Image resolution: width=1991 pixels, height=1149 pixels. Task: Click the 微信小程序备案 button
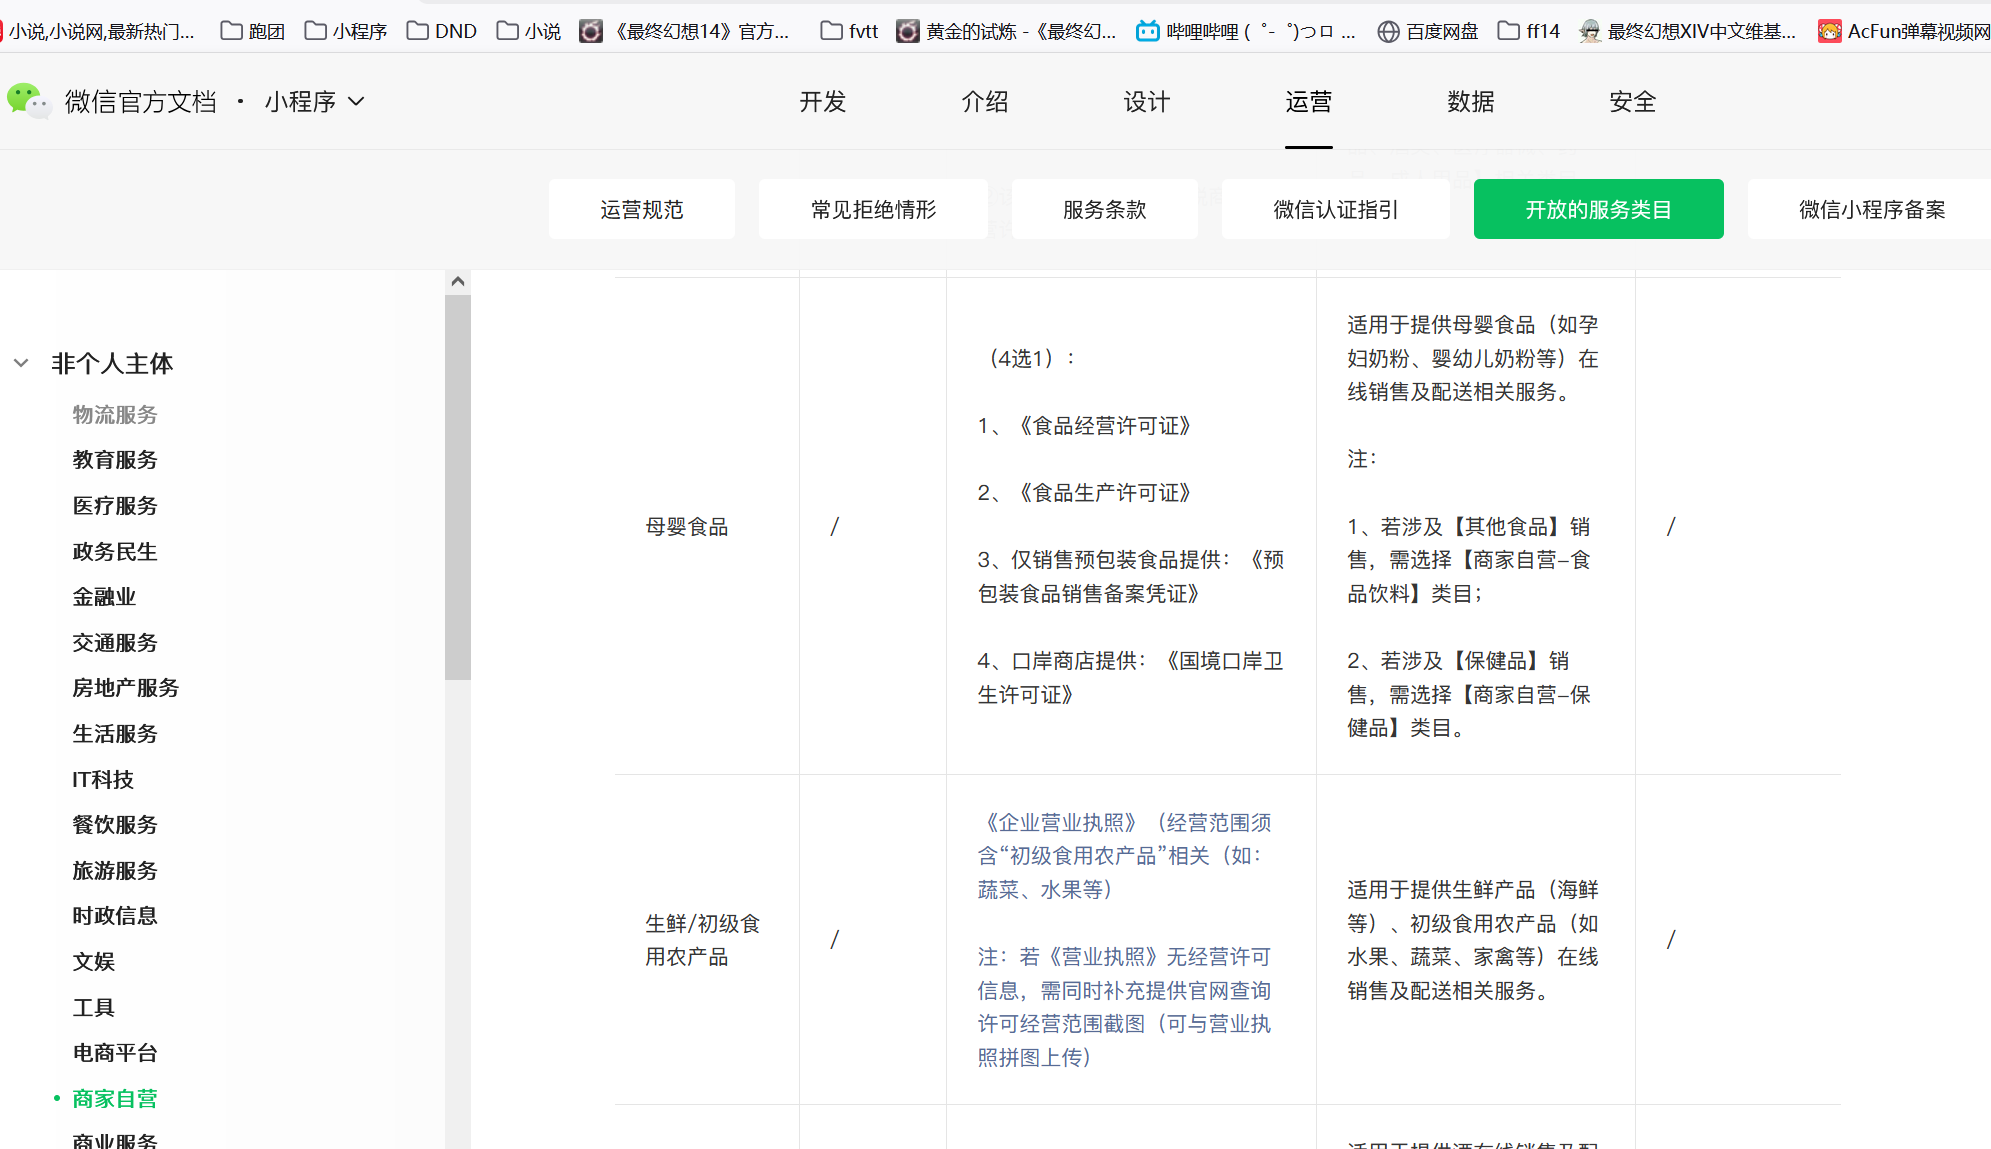point(1871,209)
